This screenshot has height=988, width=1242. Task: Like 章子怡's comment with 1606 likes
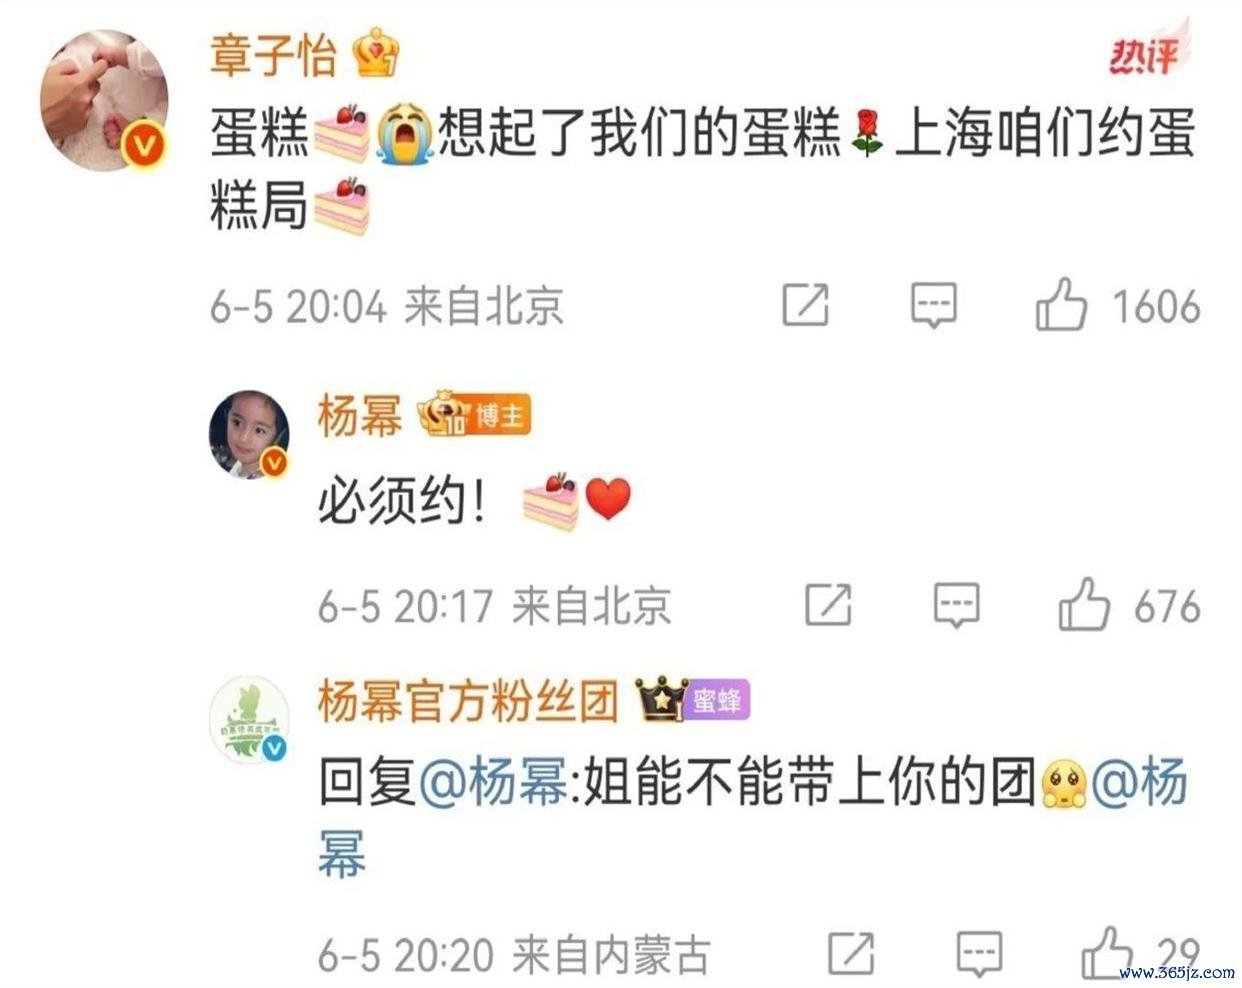[x=1061, y=305]
